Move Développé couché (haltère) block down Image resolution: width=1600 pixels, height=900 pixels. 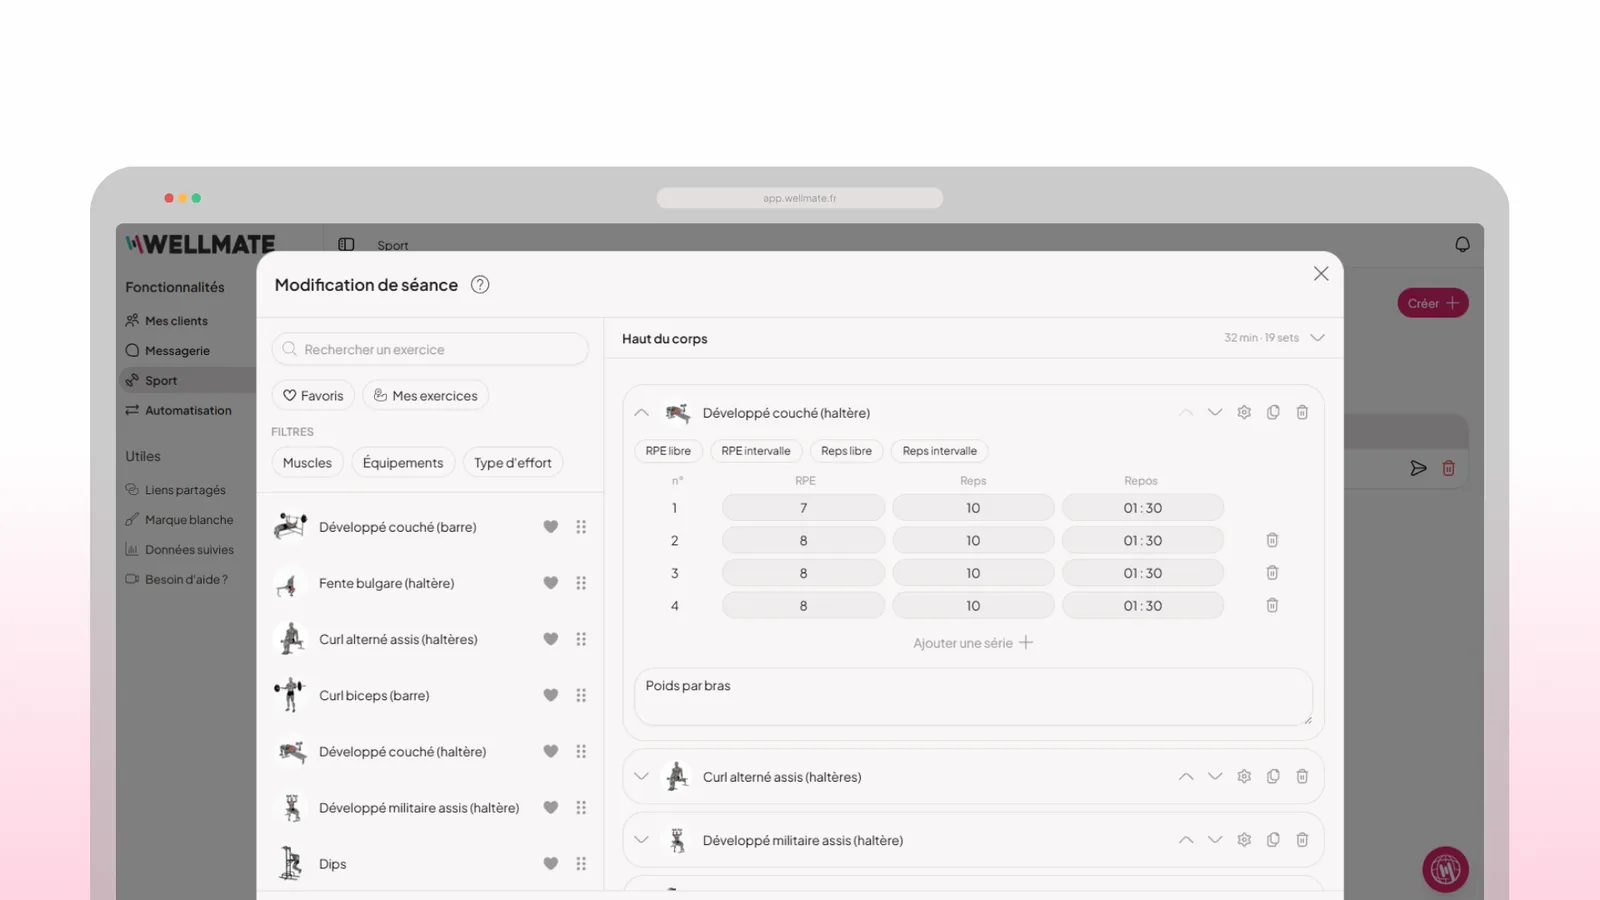[x=1215, y=413]
